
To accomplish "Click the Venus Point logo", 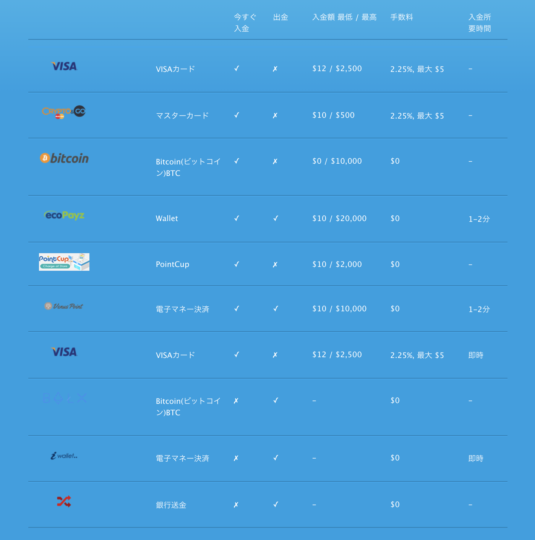I will point(64,306).
